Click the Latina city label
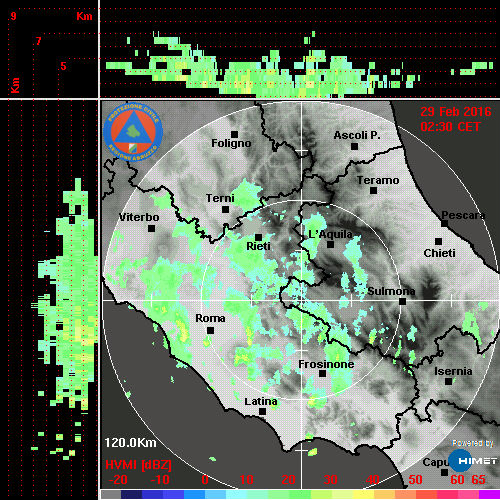500x500 pixels. 261,402
